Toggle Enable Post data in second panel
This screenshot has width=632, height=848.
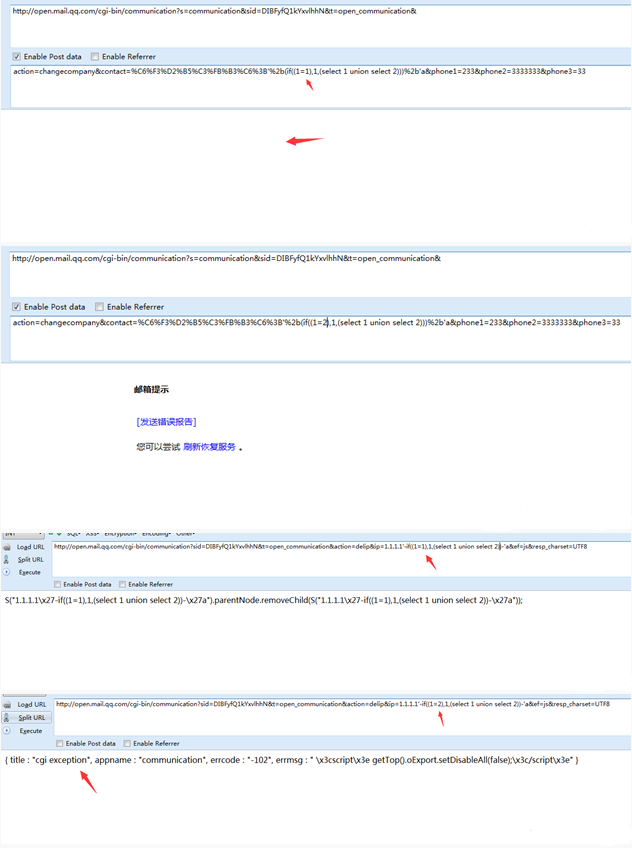click(x=17, y=307)
